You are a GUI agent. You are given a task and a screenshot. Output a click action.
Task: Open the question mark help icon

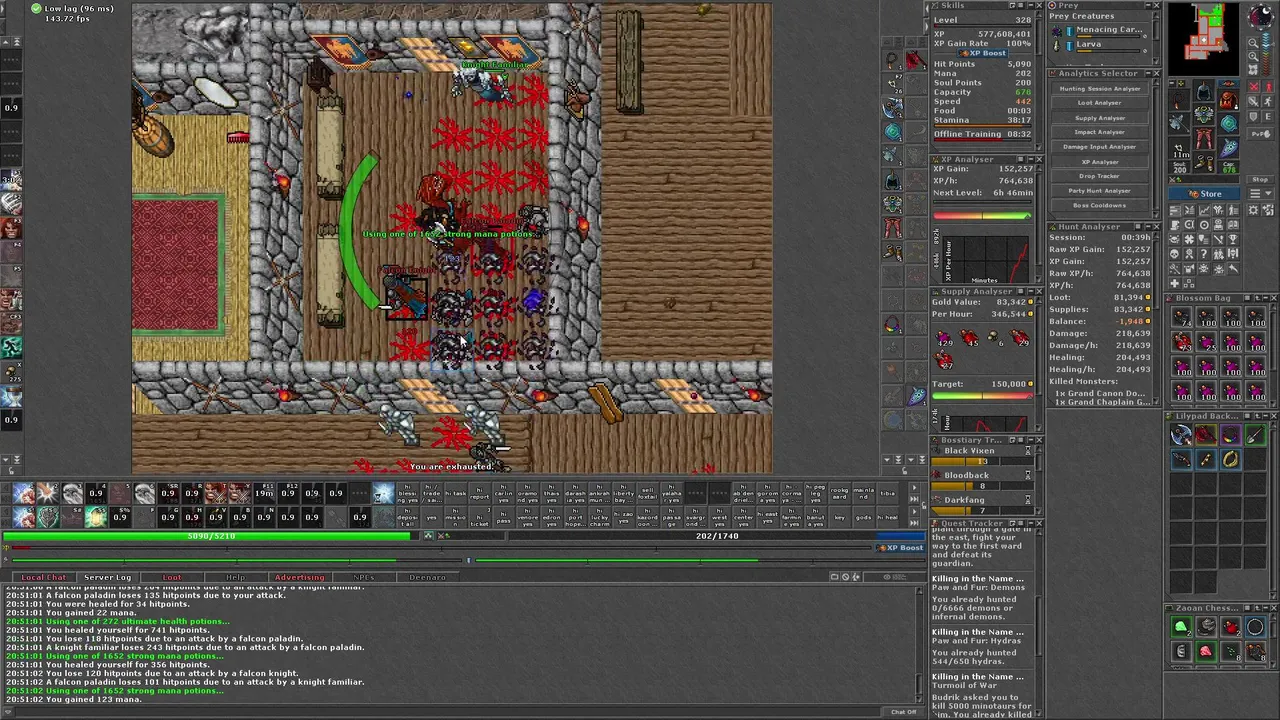tap(1203, 253)
